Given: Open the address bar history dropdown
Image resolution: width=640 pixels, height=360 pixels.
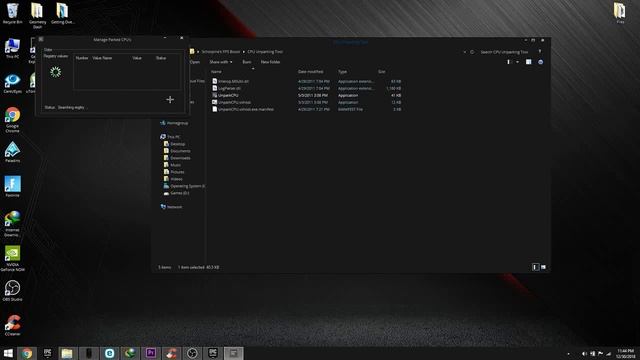Looking at the screenshot, I should point(464,52).
